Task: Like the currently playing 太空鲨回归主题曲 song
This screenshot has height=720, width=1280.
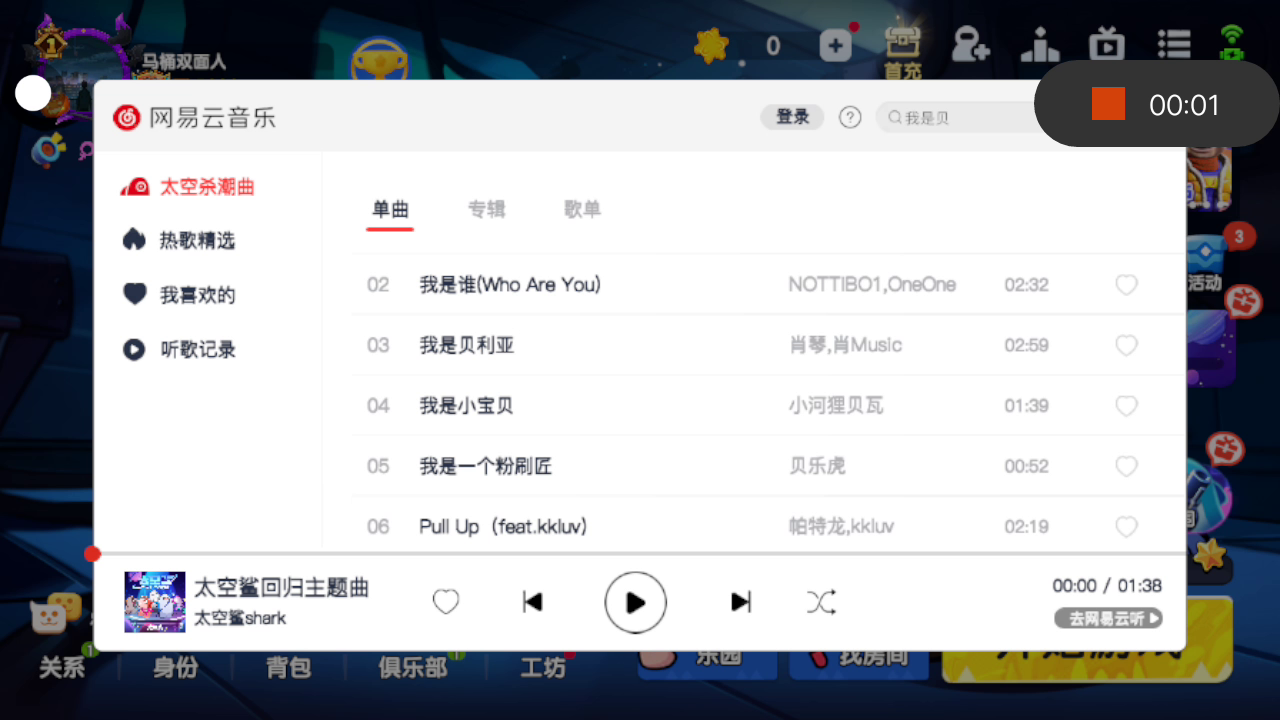Action: [x=446, y=602]
